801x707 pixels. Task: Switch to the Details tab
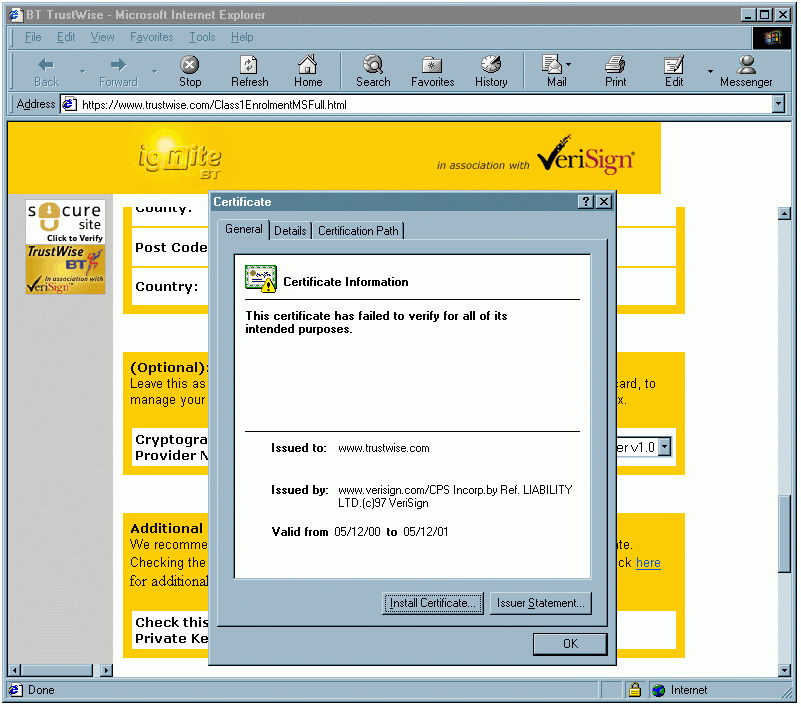(x=290, y=231)
